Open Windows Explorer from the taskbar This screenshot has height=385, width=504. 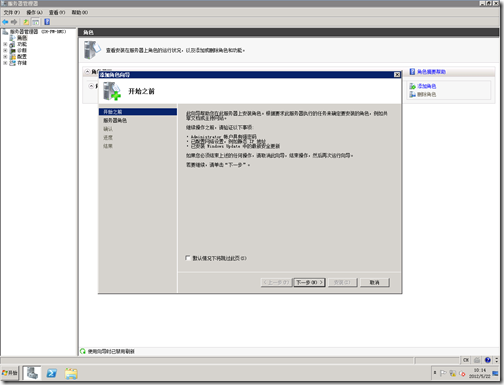(71, 373)
